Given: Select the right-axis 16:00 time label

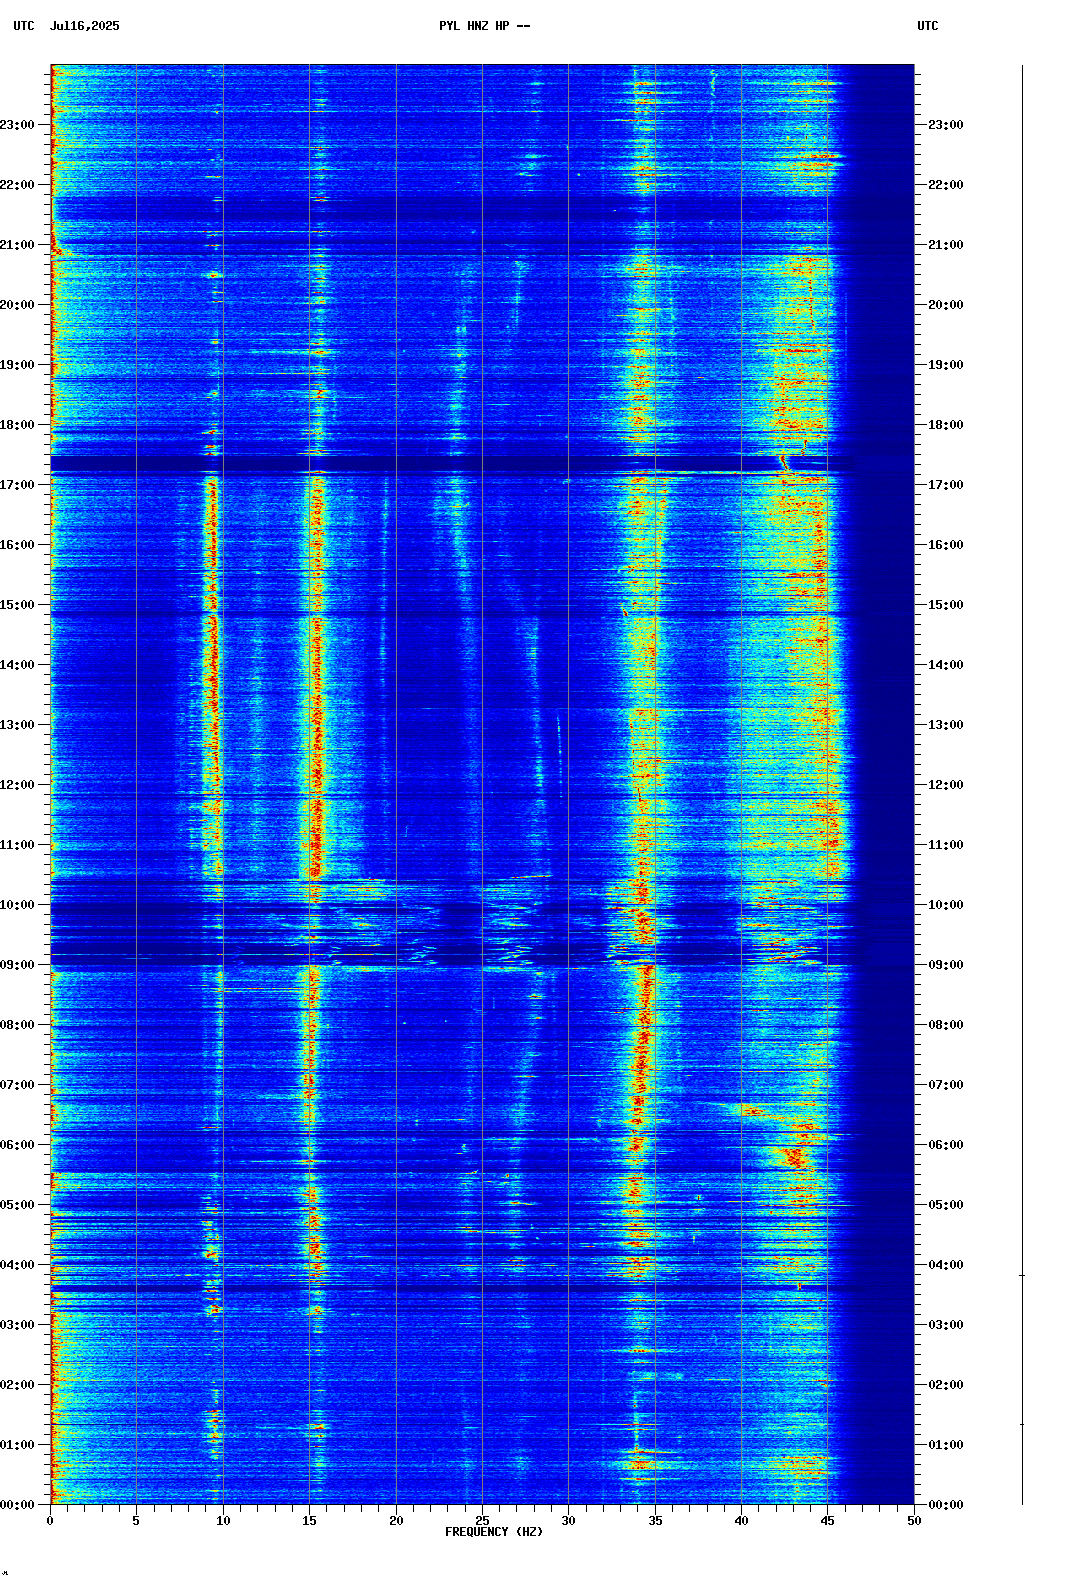Looking at the screenshot, I should 946,545.
